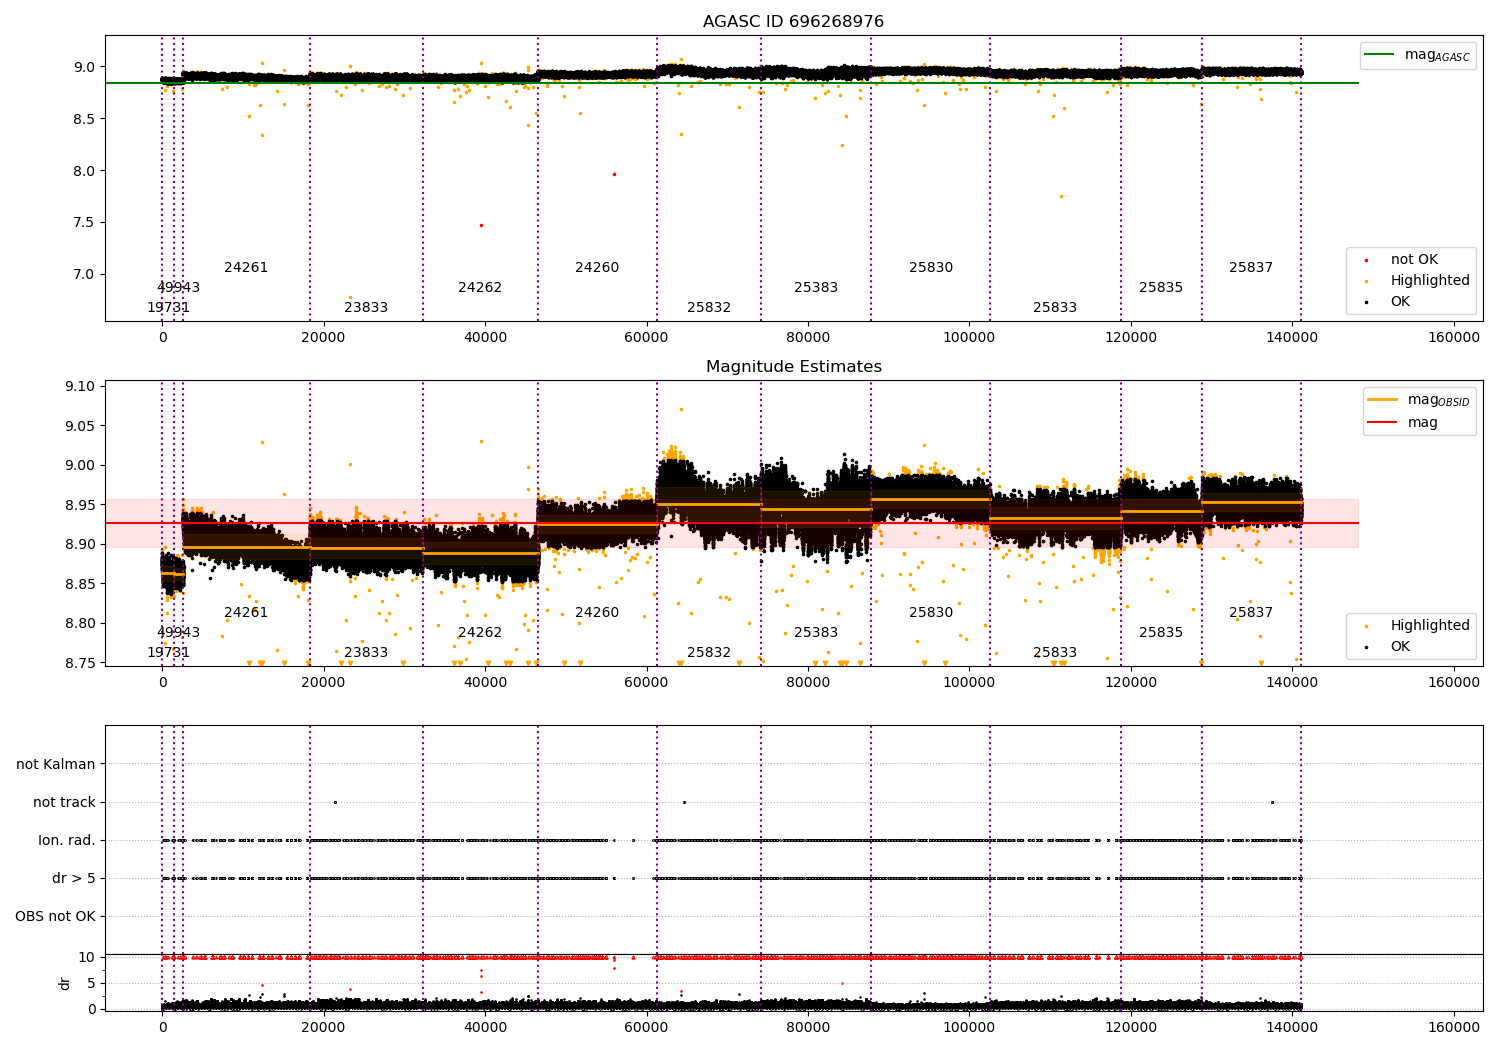Click 24262 label in Magnitude Estimates plot
This screenshot has height=1050, width=1500.
tap(480, 633)
